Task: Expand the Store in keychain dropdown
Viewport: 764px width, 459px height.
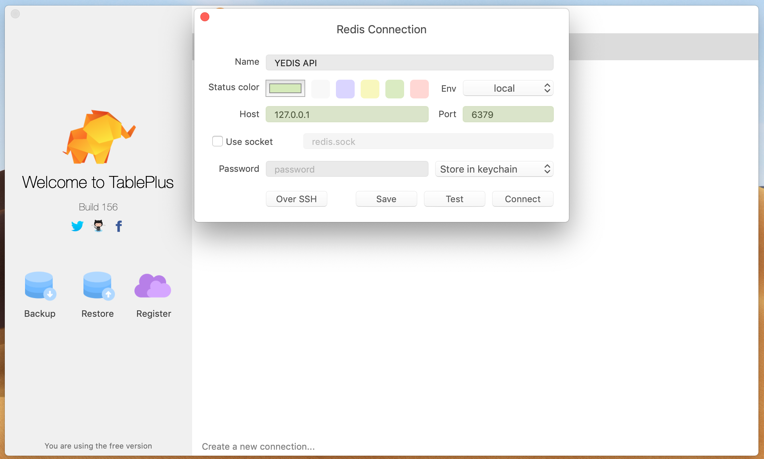Action: (x=494, y=169)
